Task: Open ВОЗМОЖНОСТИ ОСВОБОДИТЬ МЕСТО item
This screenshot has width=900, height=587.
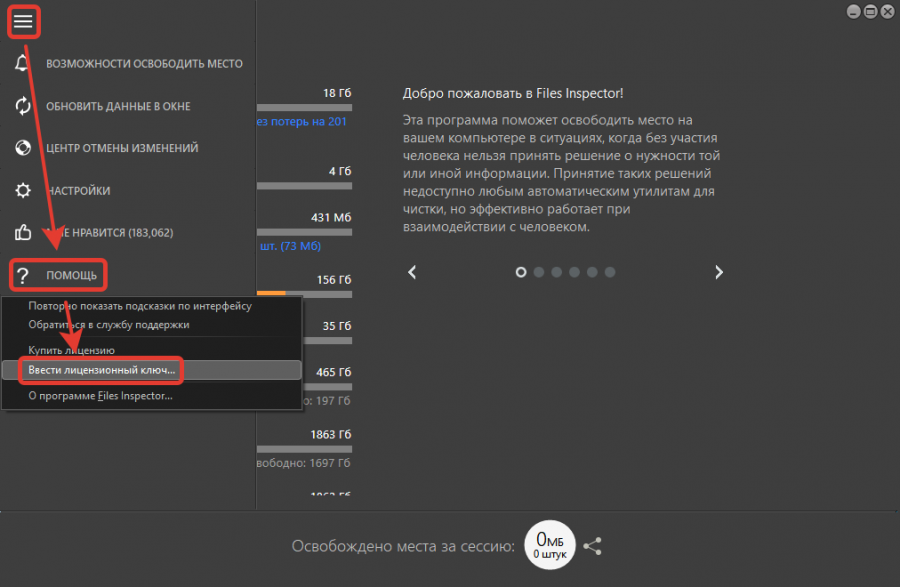Action: point(144,64)
